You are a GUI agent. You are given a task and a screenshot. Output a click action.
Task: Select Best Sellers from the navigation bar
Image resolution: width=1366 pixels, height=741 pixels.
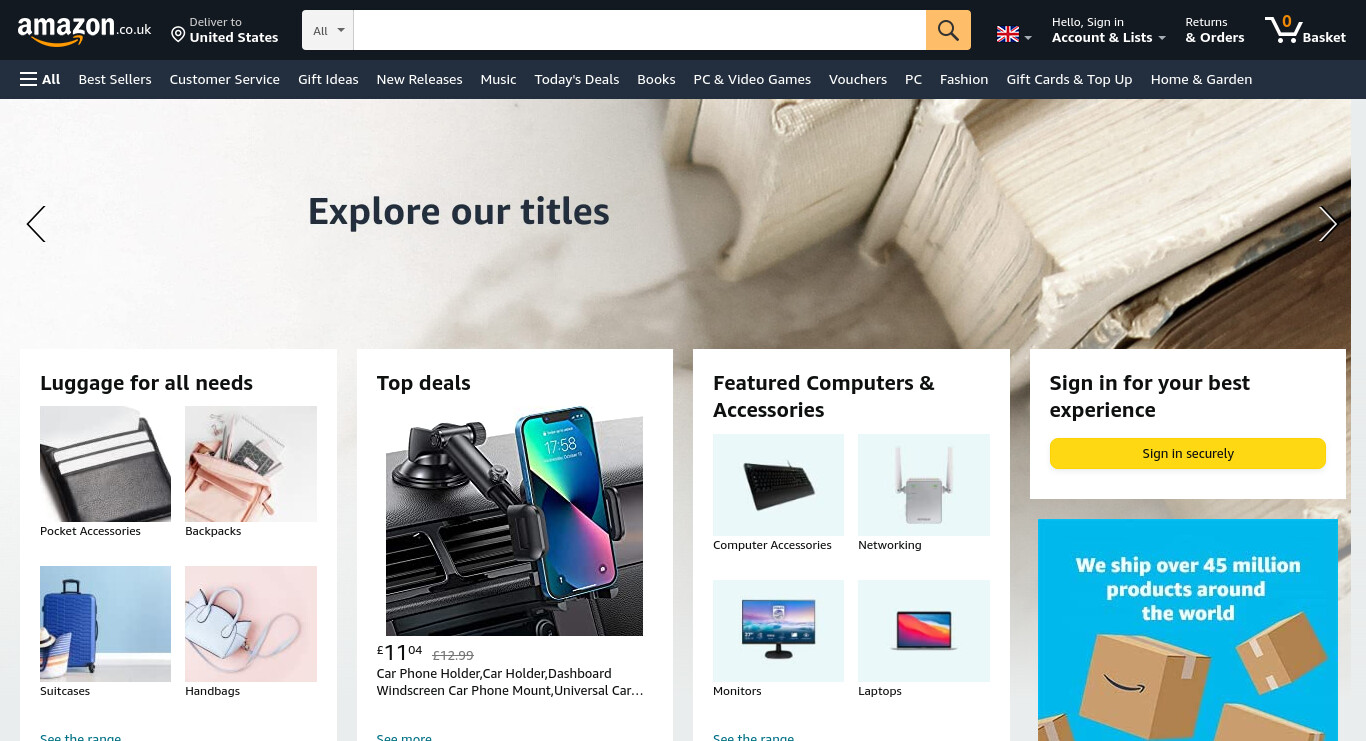coord(115,79)
